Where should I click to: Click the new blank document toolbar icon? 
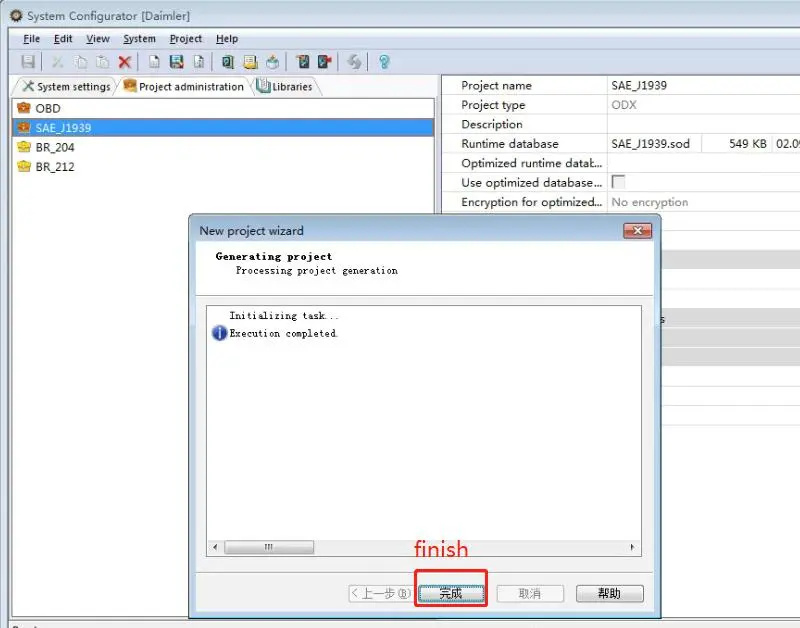click(x=154, y=62)
